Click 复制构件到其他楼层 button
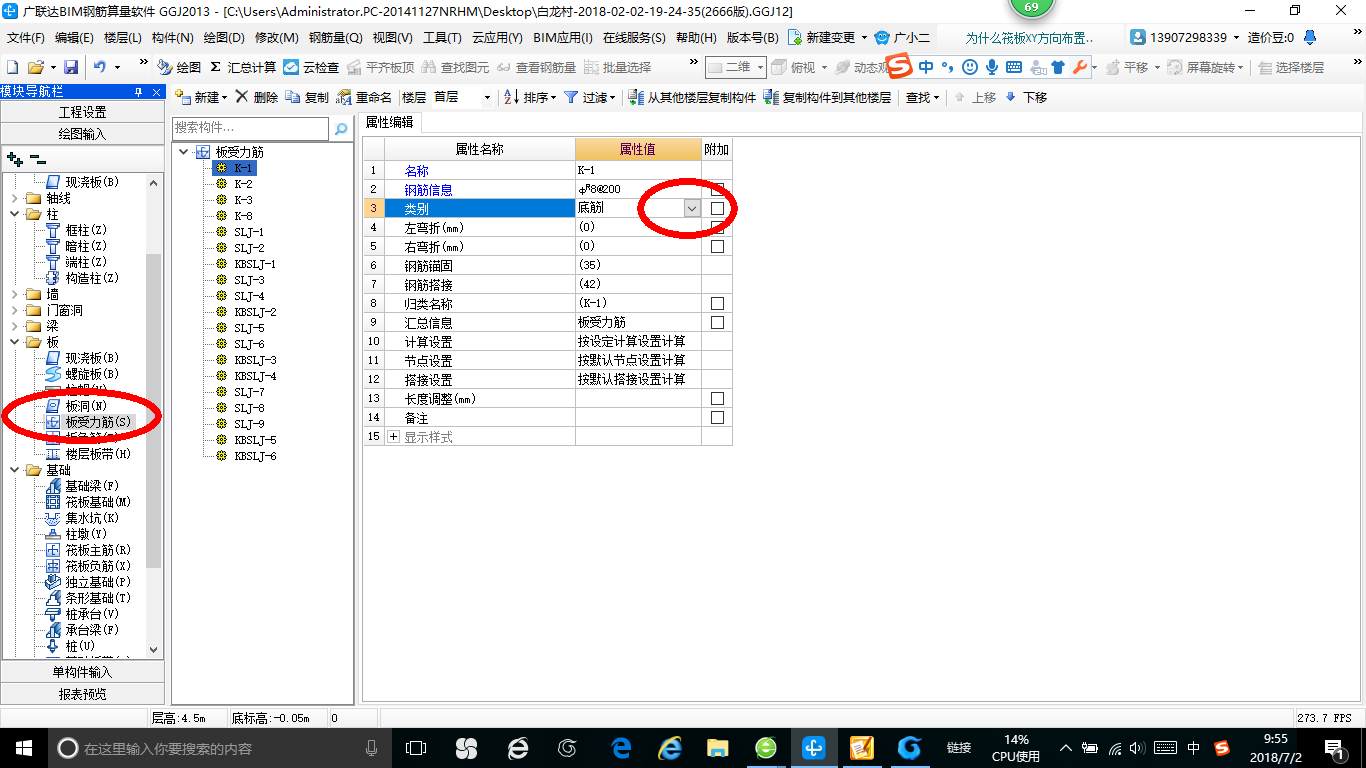This screenshot has height=768, width=1366. (x=827, y=97)
